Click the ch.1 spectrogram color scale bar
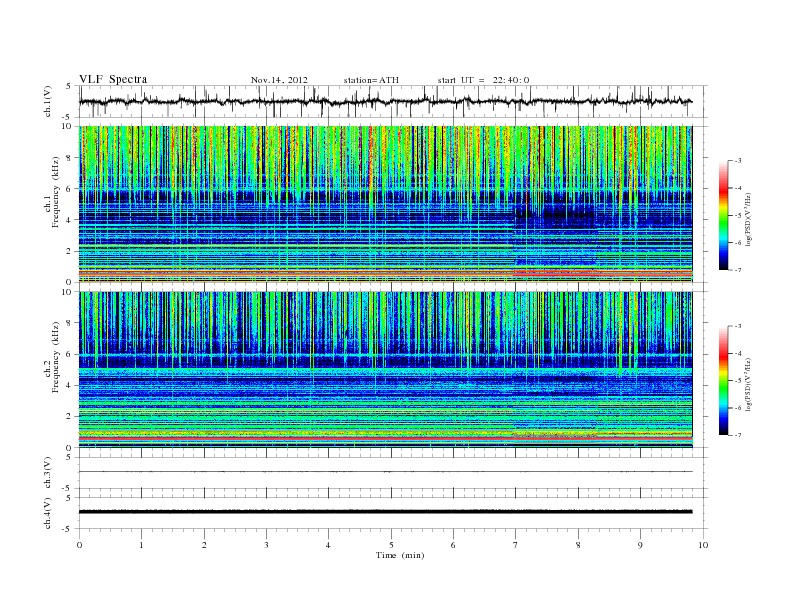Image resolution: width=792 pixels, height=612 pixels. (x=724, y=216)
